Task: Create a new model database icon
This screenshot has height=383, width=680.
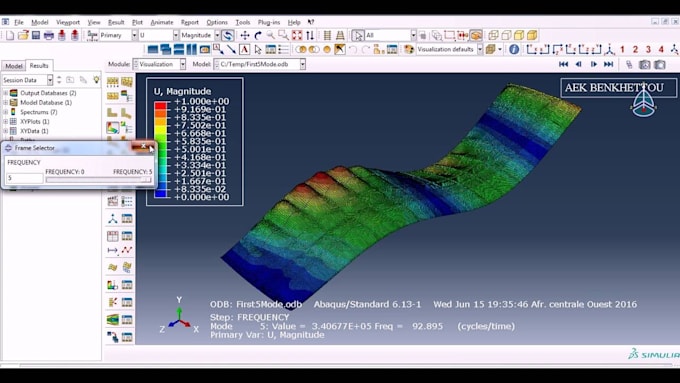Action: [x=10, y=35]
